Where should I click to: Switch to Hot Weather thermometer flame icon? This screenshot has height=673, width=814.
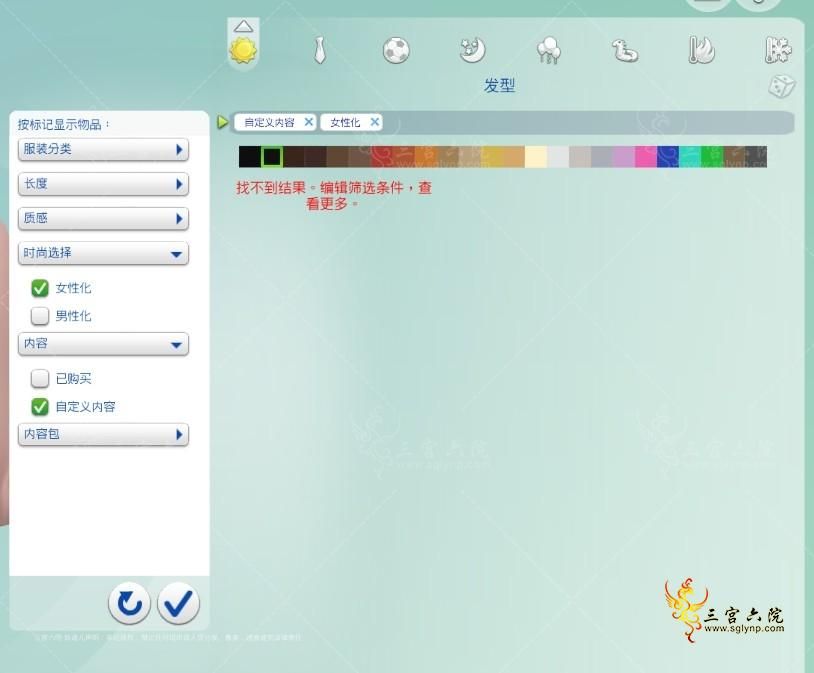(701, 50)
